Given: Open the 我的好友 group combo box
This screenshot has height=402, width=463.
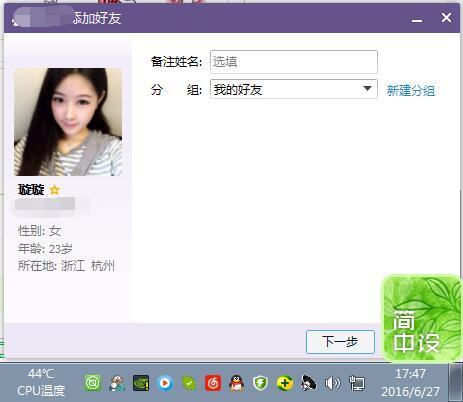Looking at the screenshot, I should click(x=294, y=89).
